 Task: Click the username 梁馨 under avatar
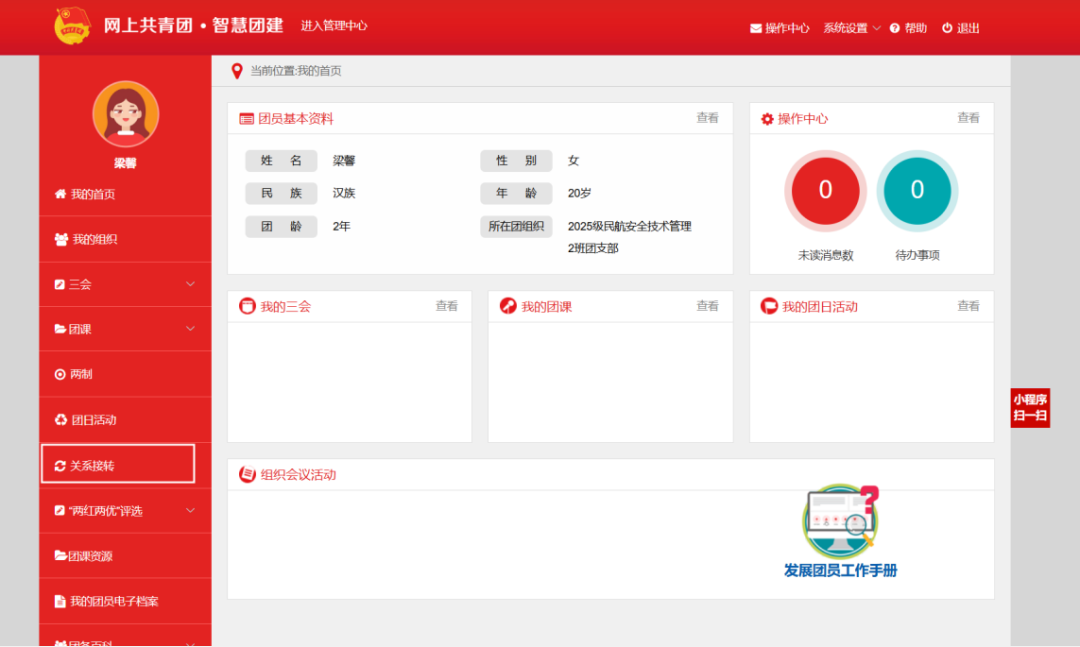point(125,163)
